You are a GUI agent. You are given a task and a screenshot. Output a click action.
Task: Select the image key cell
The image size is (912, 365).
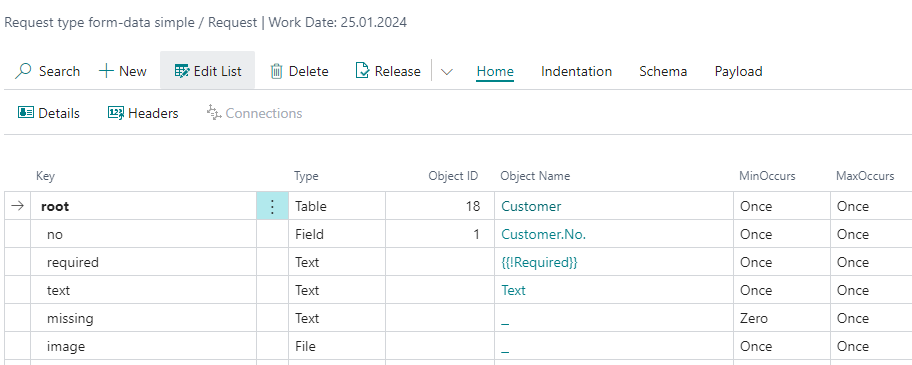coord(144,346)
